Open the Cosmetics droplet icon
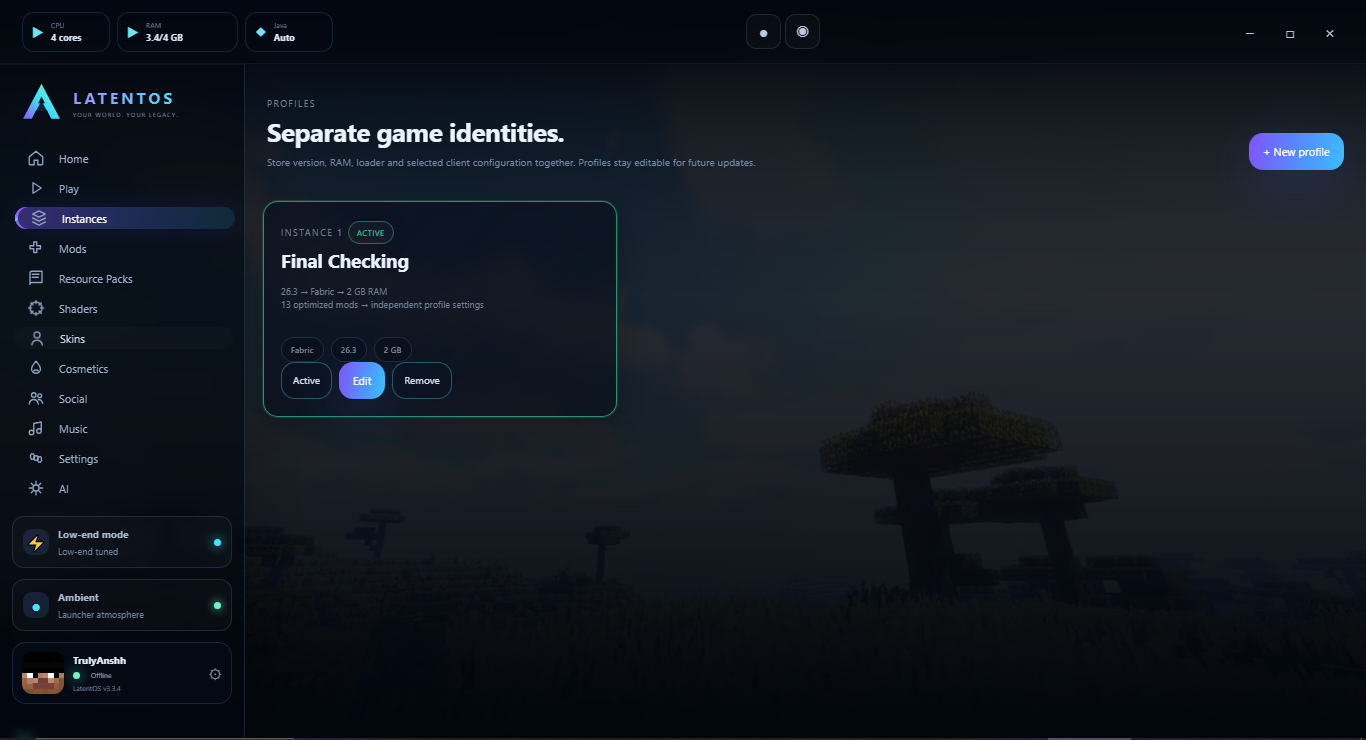The width and height of the screenshot is (1366, 740). (36, 368)
